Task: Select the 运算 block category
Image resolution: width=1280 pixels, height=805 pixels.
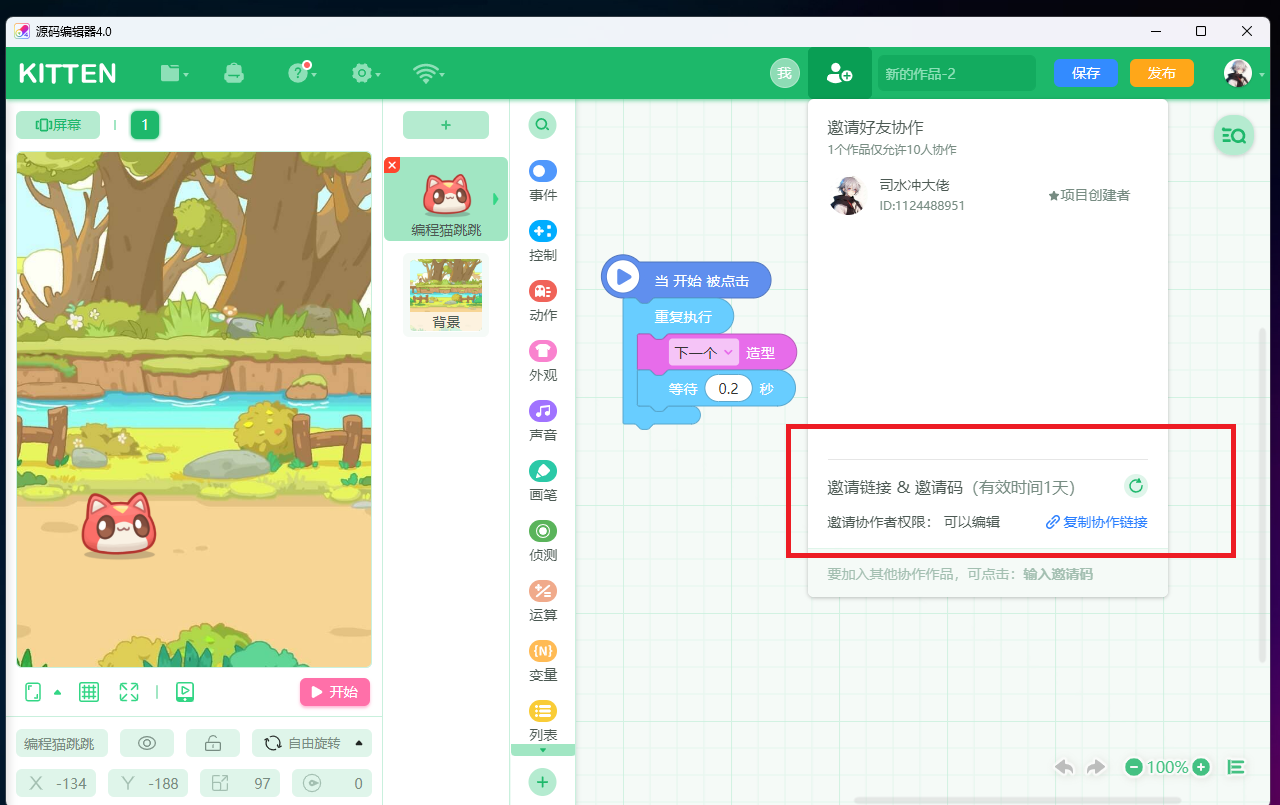Action: coord(543,601)
